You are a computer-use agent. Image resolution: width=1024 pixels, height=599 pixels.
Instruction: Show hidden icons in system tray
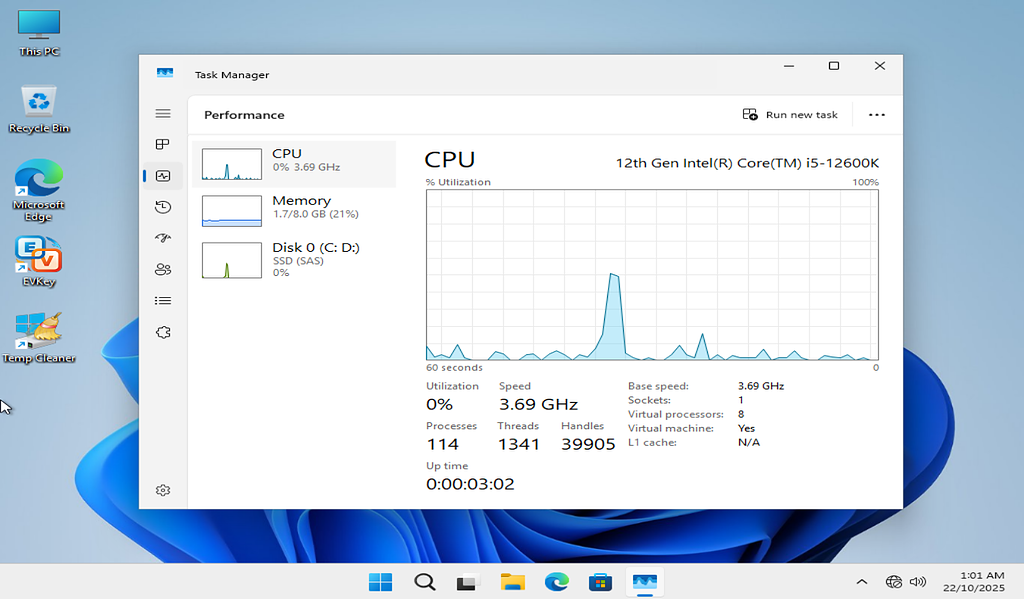point(861,582)
